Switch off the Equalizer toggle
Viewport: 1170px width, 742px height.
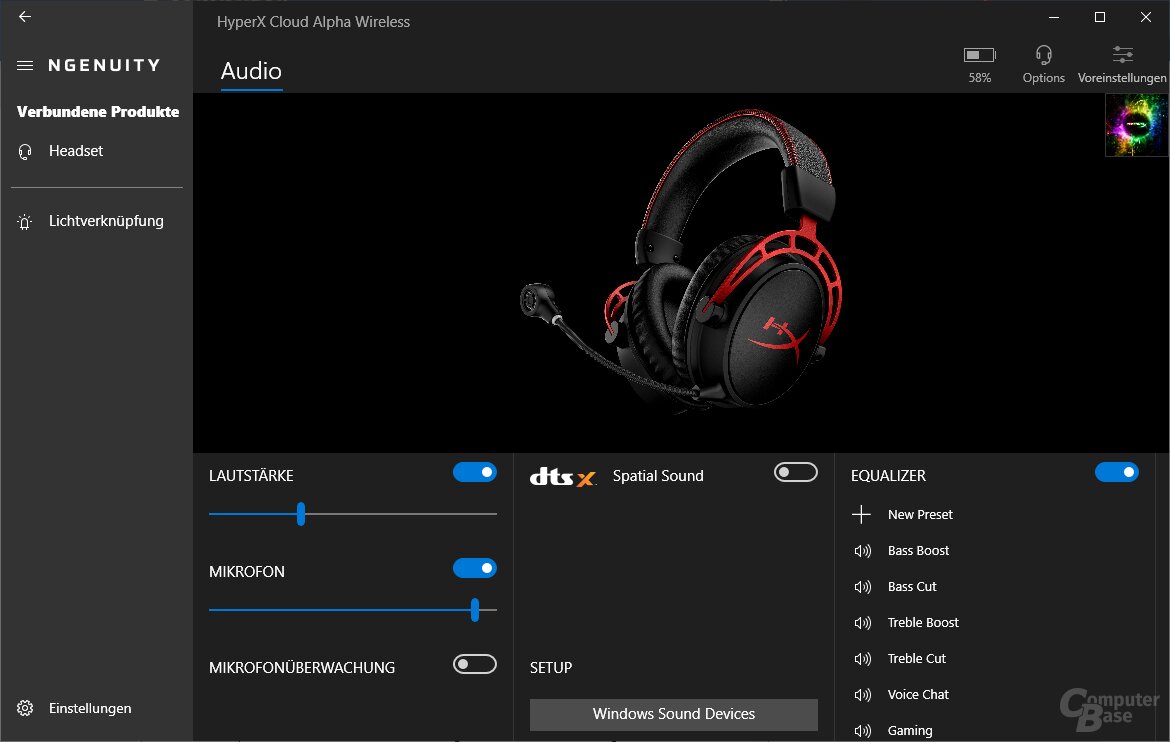point(1116,472)
